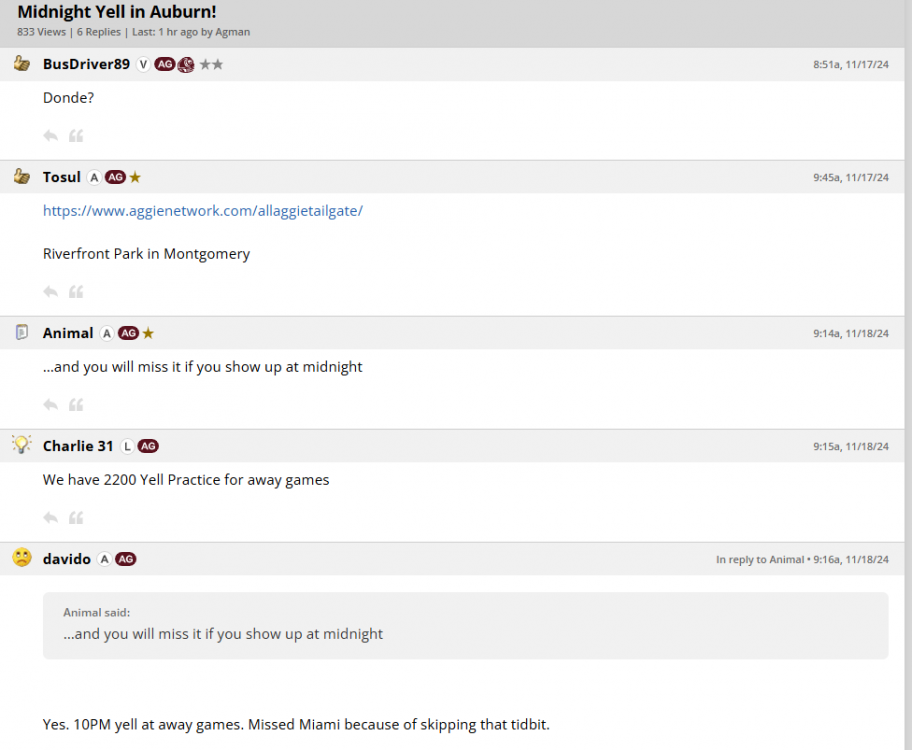912x750 pixels.
Task: Open BusDriver89's user profile
Action: coord(86,64)
